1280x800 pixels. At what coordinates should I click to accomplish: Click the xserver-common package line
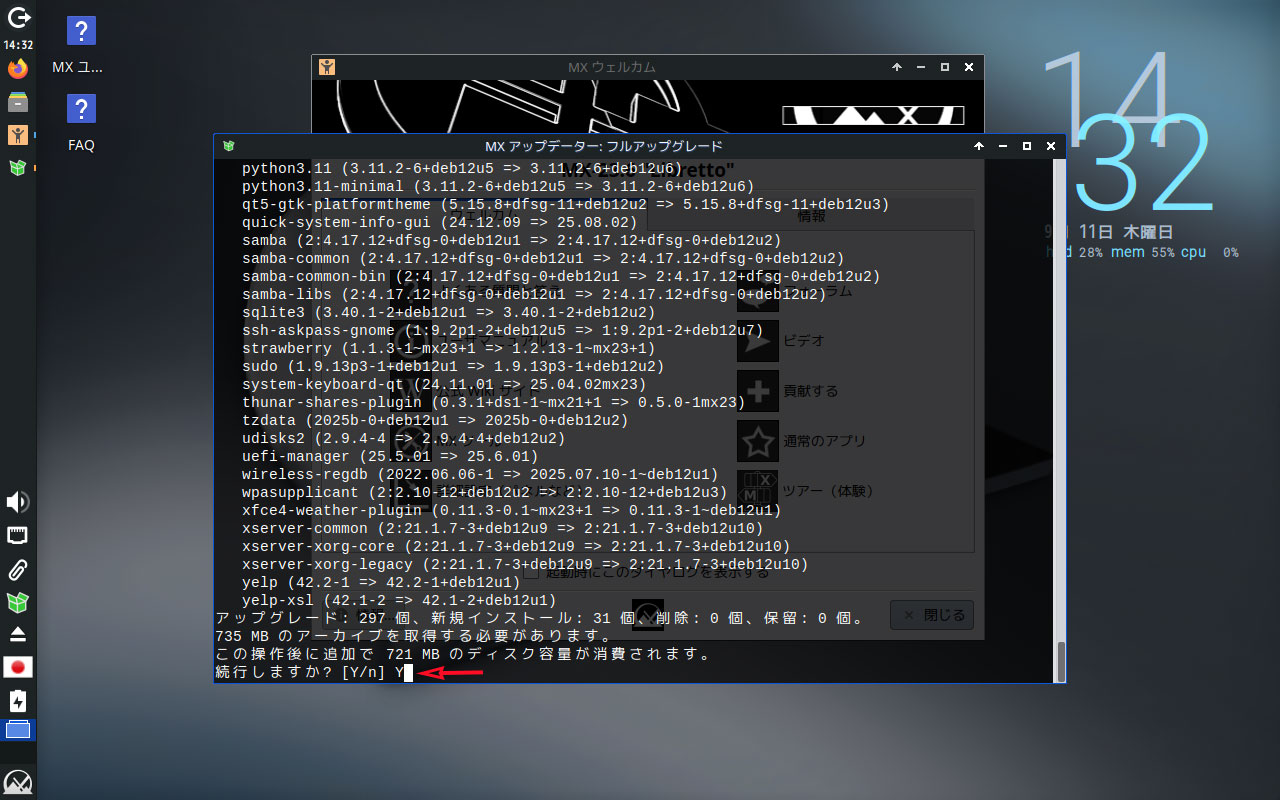tap(502, 528)
